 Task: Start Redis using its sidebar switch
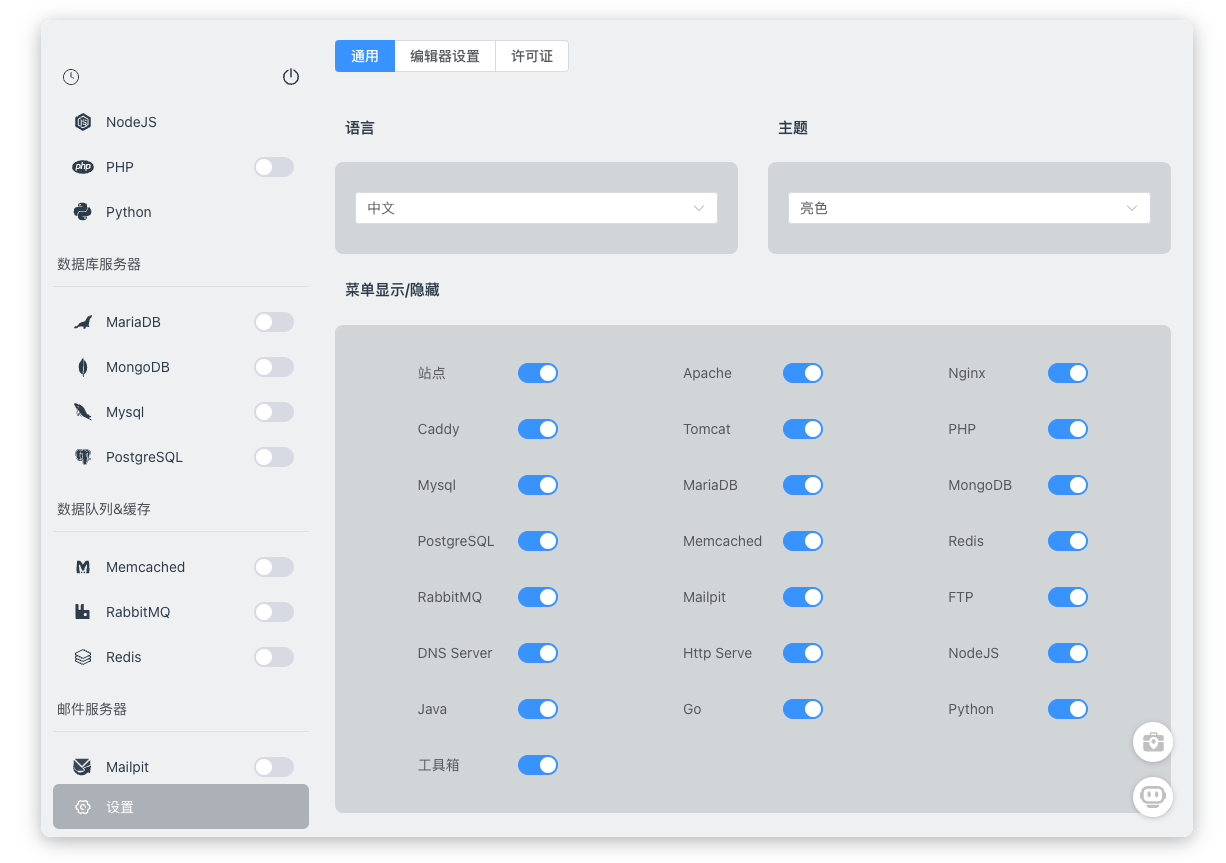point(273,657)
